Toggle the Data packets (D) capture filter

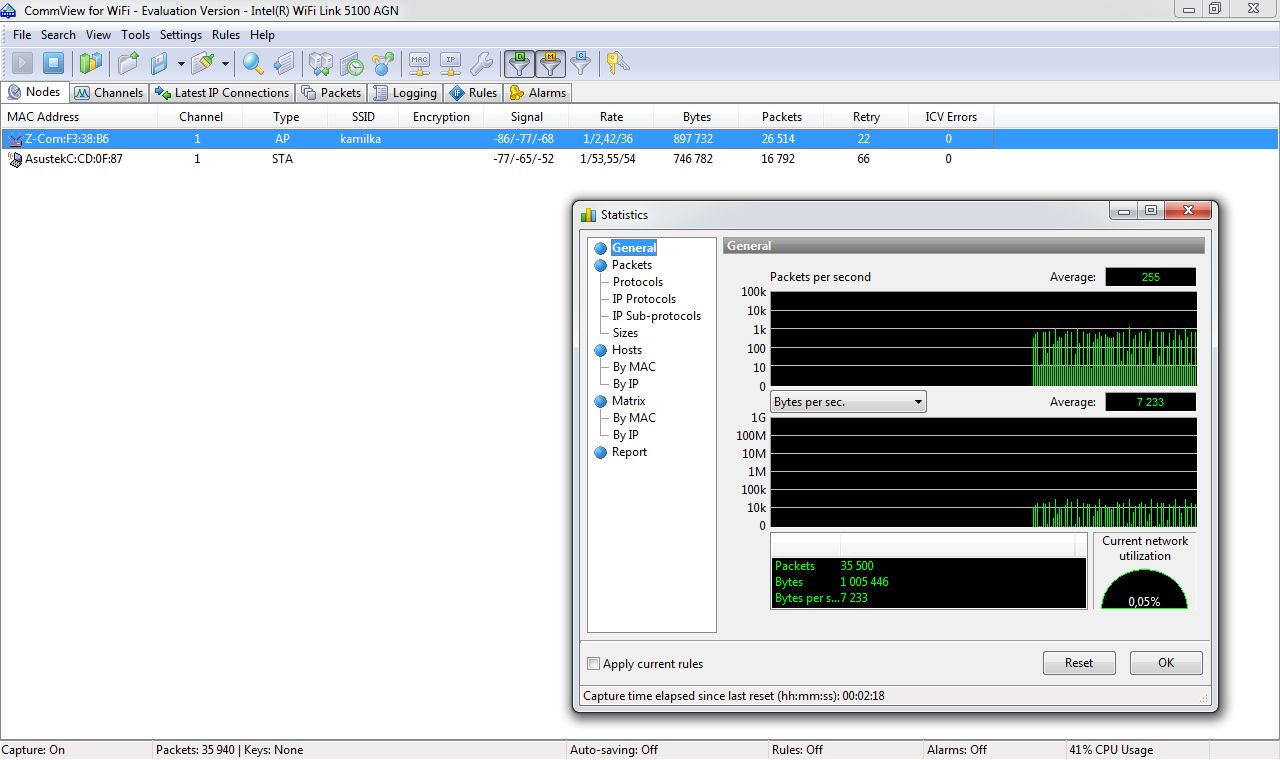(519, 64)
